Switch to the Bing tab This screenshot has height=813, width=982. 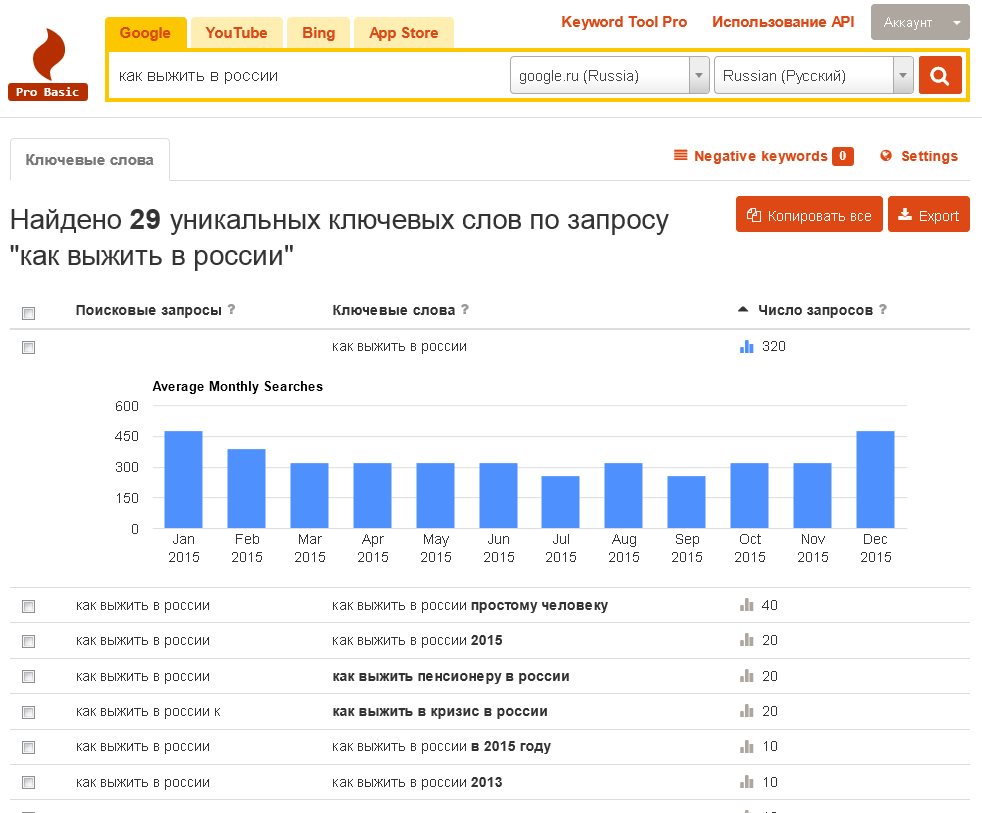pyautogui.click(x=318, y=33)
